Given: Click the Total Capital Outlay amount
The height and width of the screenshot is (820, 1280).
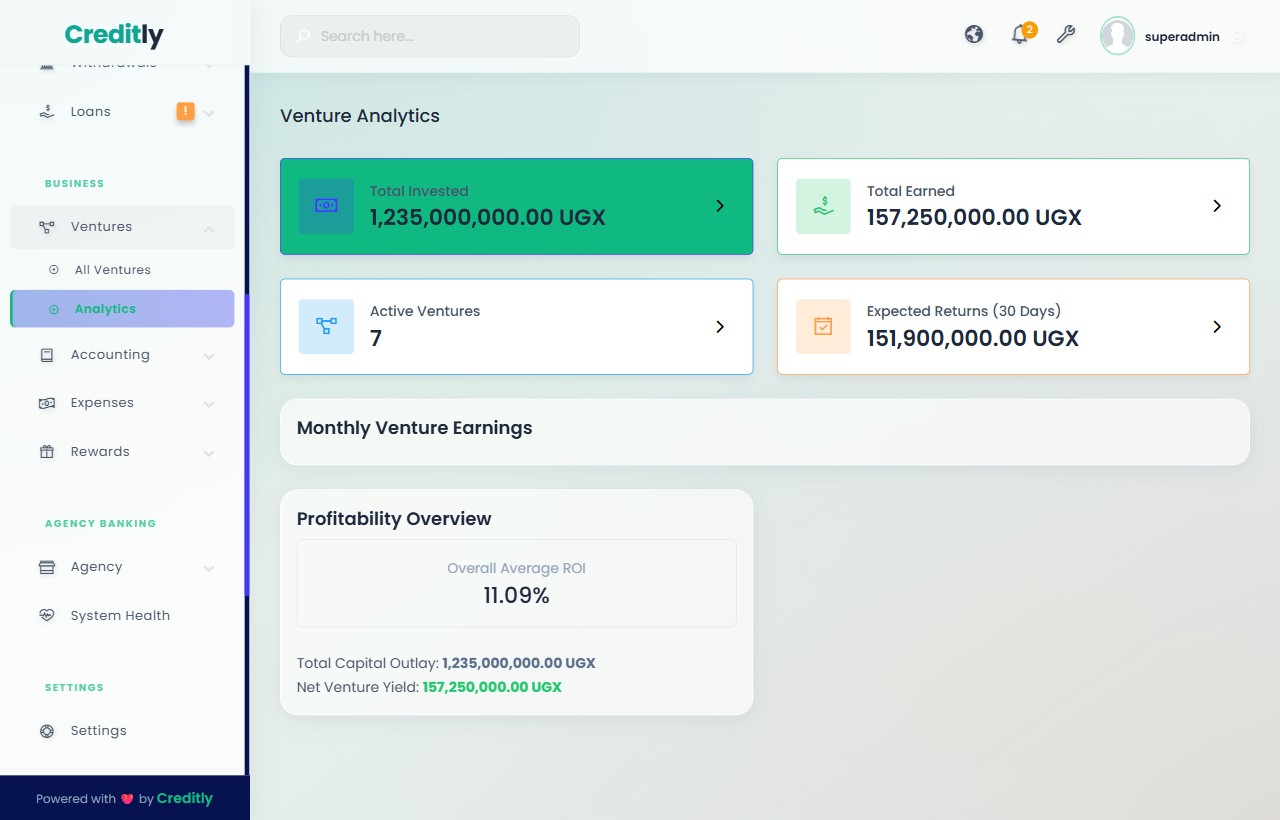Looking at the screenshot, I should click(519, 663).
